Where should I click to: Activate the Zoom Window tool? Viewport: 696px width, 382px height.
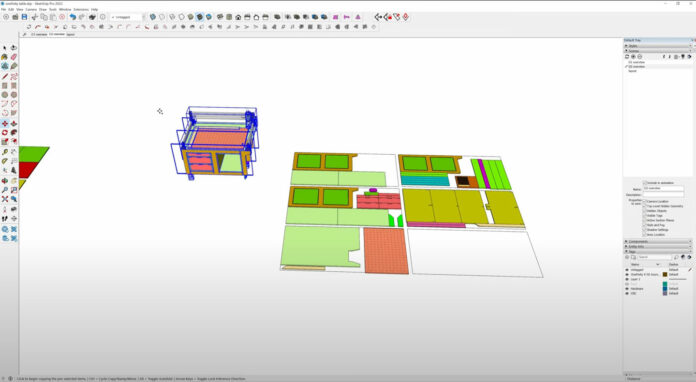pyautogui.click(x=14, y=190)
